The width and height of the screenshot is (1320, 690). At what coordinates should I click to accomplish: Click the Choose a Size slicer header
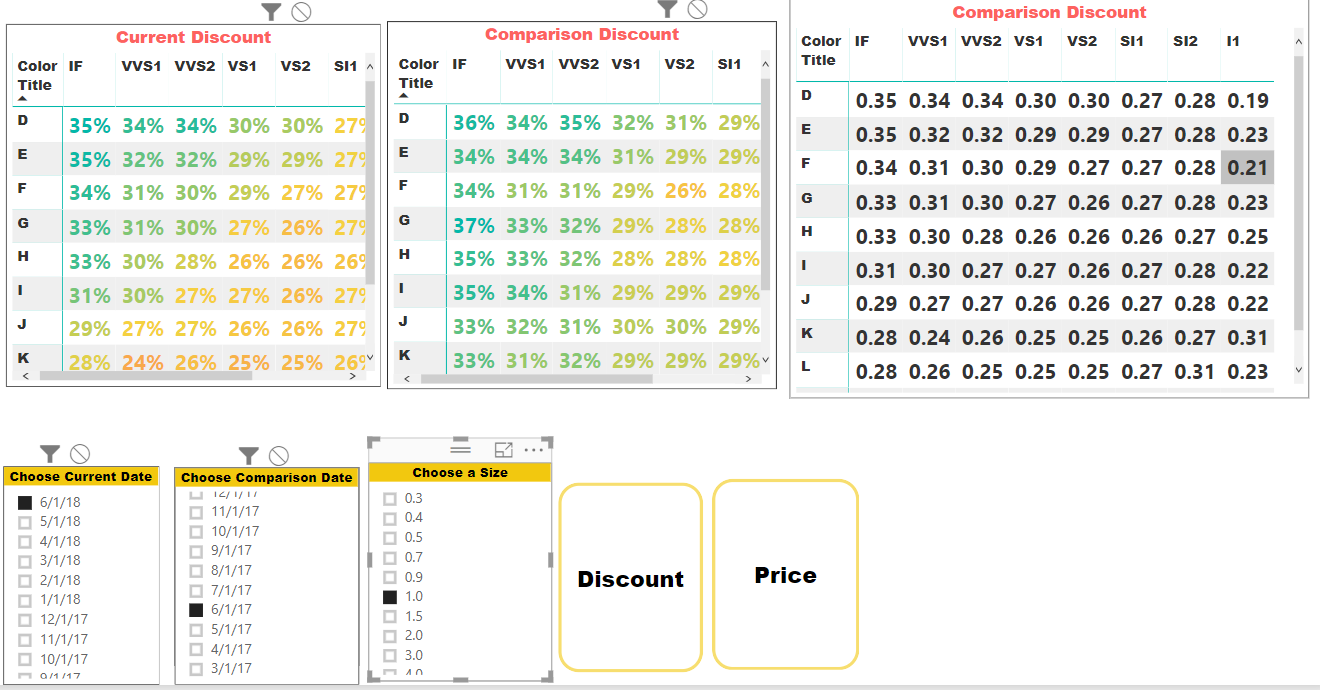[460, 472]
